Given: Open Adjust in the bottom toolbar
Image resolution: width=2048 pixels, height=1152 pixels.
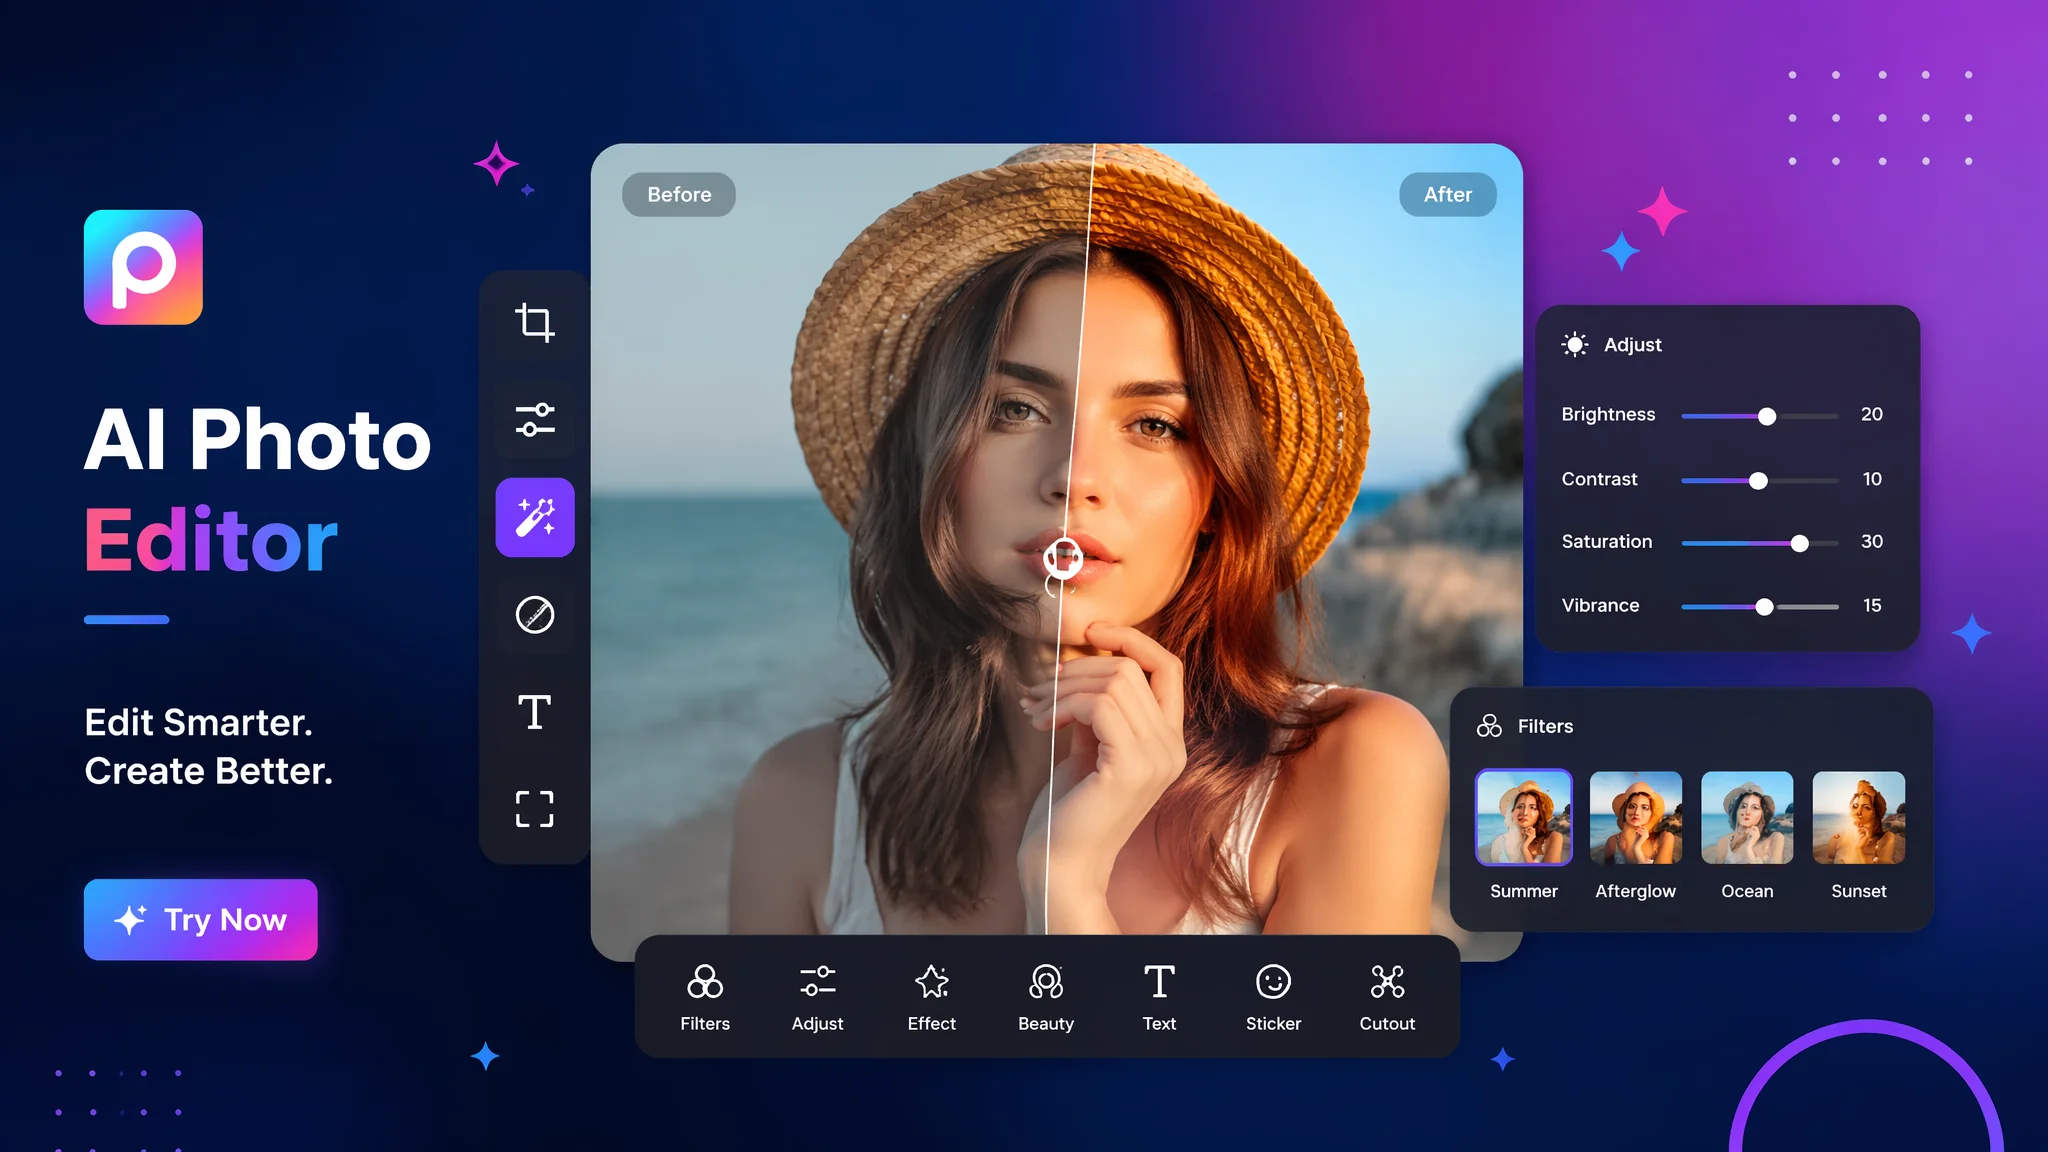Looking at the screenshot, I should click(818, 997).
